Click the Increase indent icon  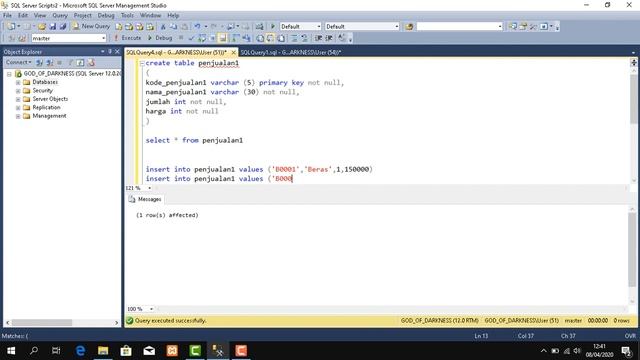(329, 38)
